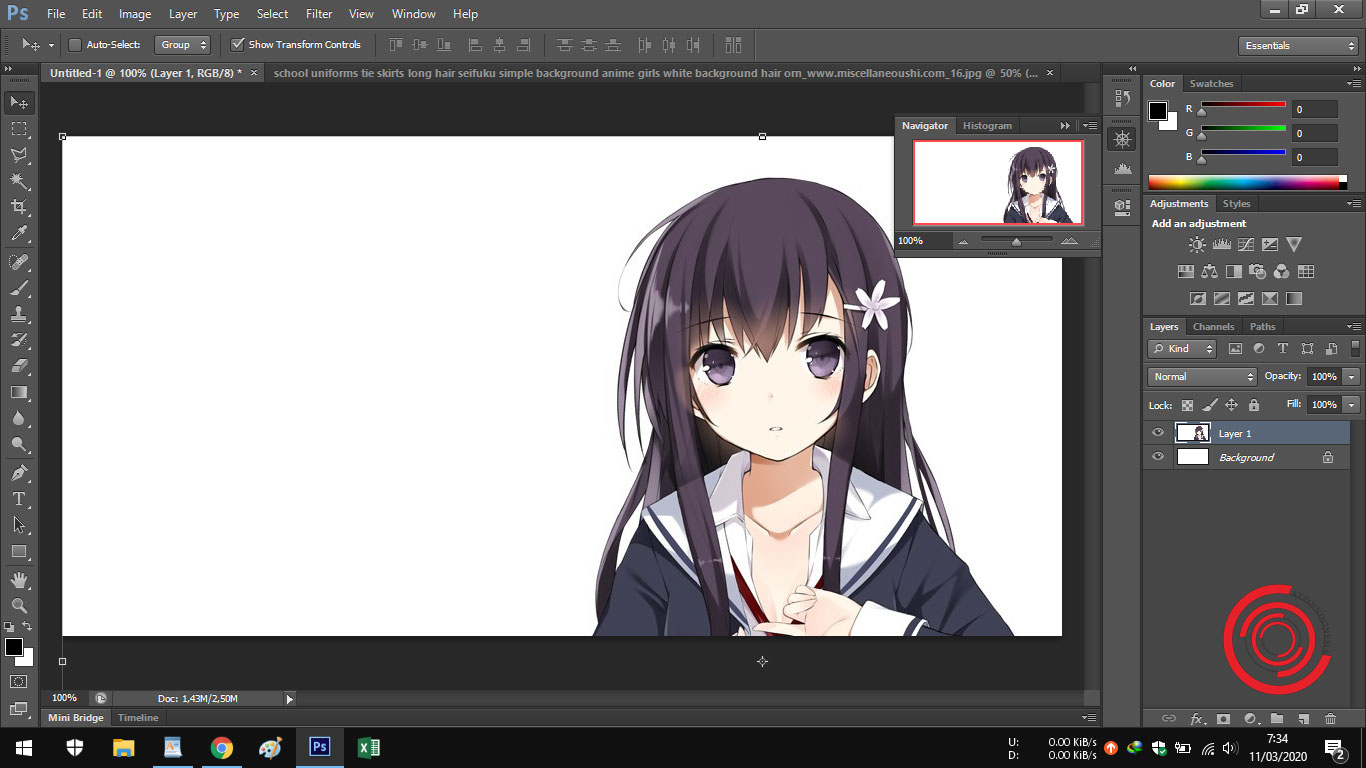Screen dimensions: 1366x768
Task: Toggle lock position
Action: point(1231,405)
